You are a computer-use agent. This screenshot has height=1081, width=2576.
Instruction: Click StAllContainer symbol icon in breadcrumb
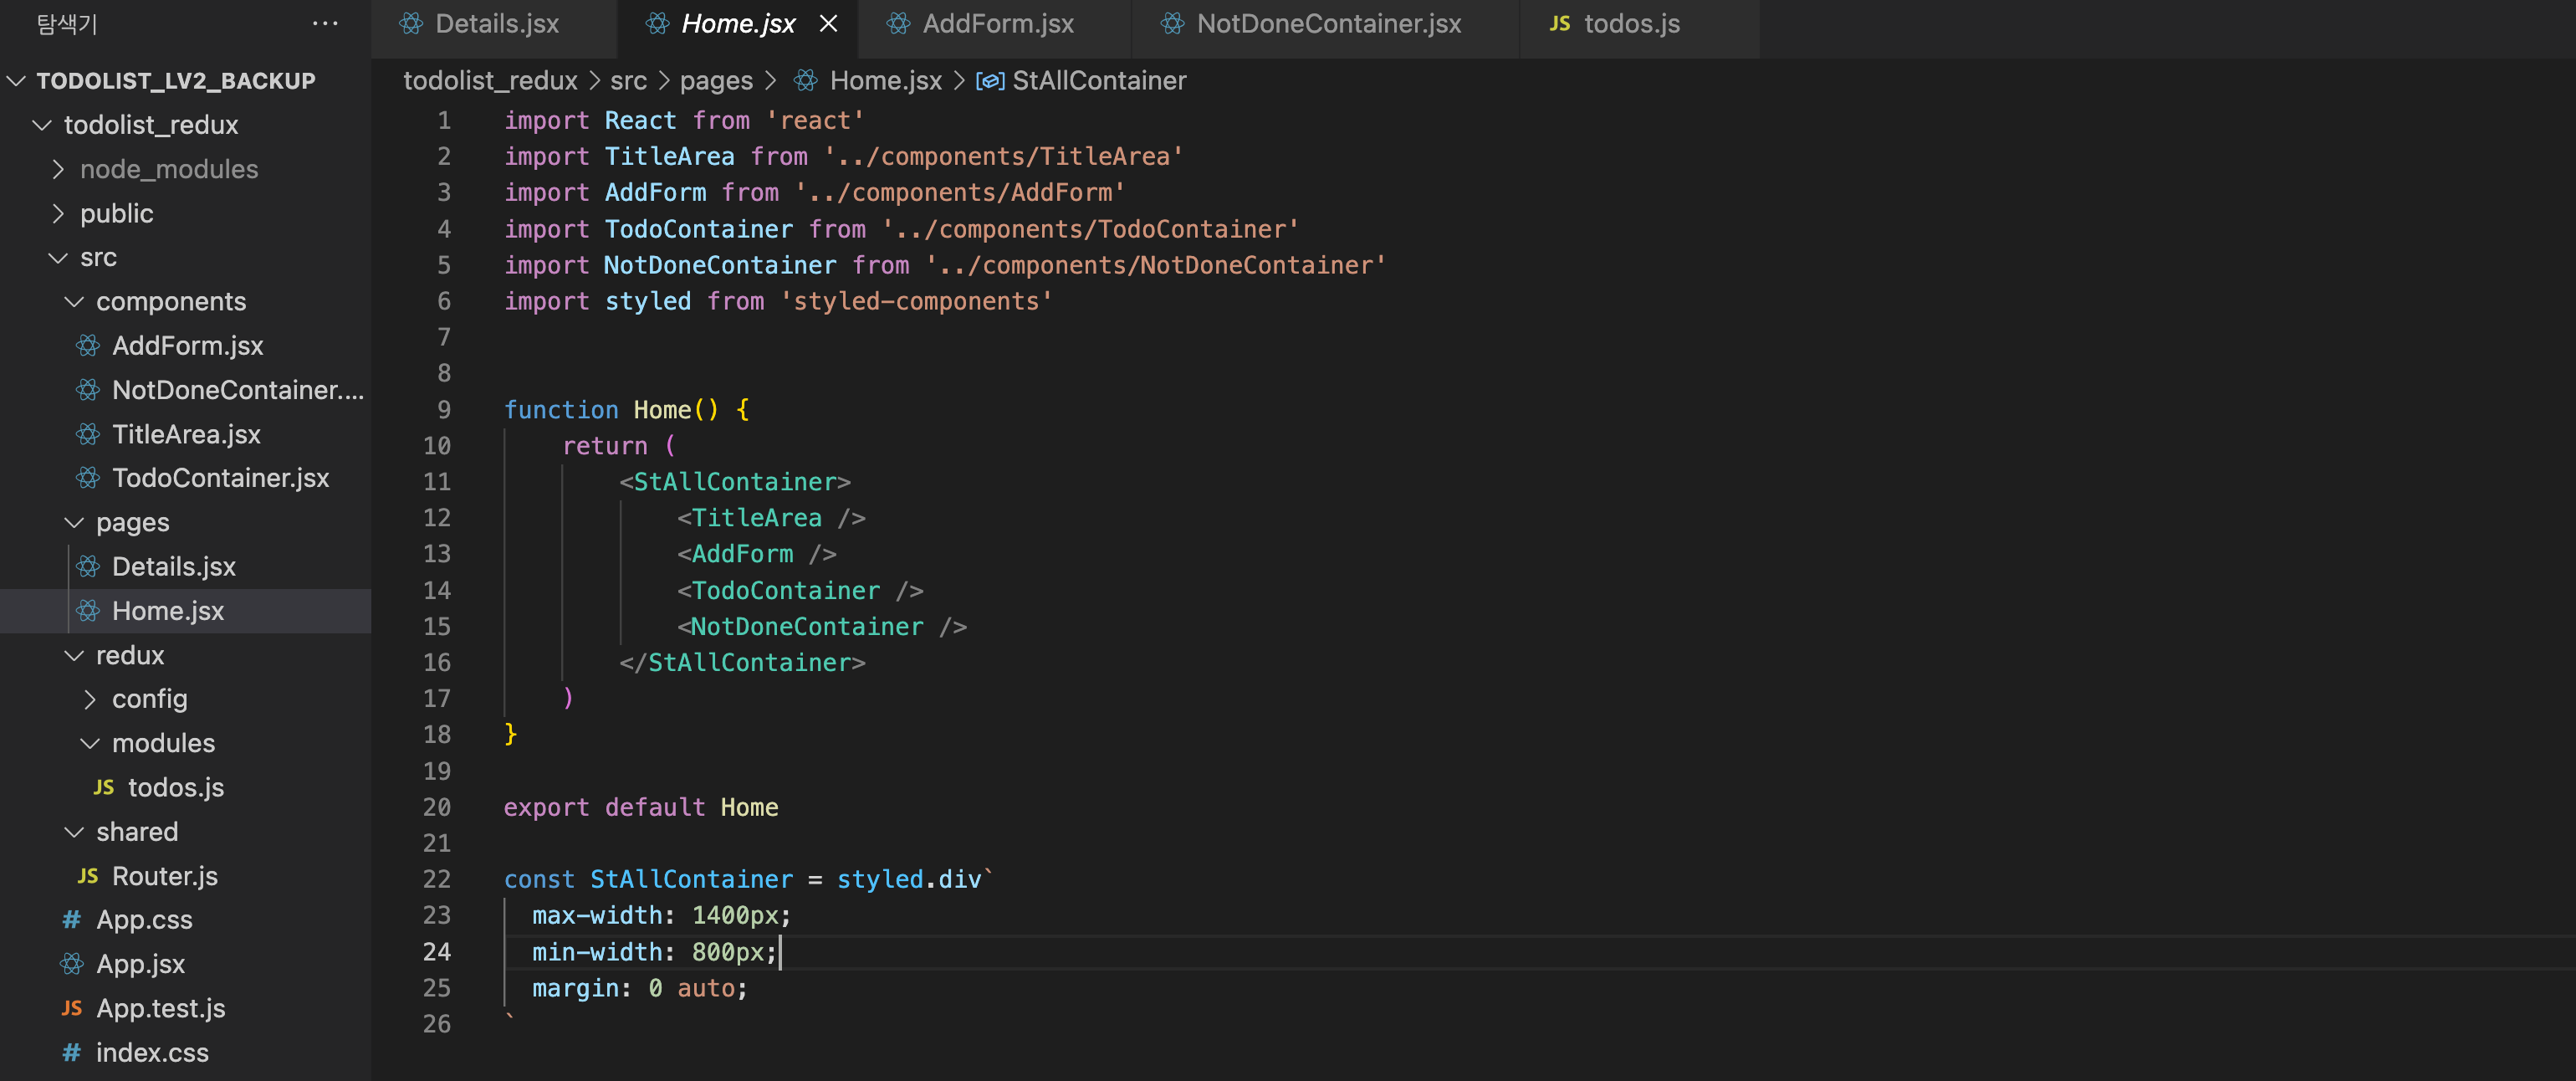pyautogui.click(x=989, y=80)
